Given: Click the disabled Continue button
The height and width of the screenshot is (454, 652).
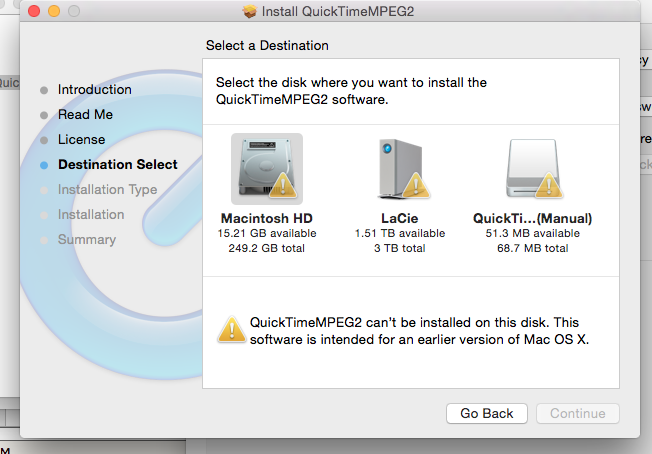Looking at the screenshot, I should [x=578, y=413].
